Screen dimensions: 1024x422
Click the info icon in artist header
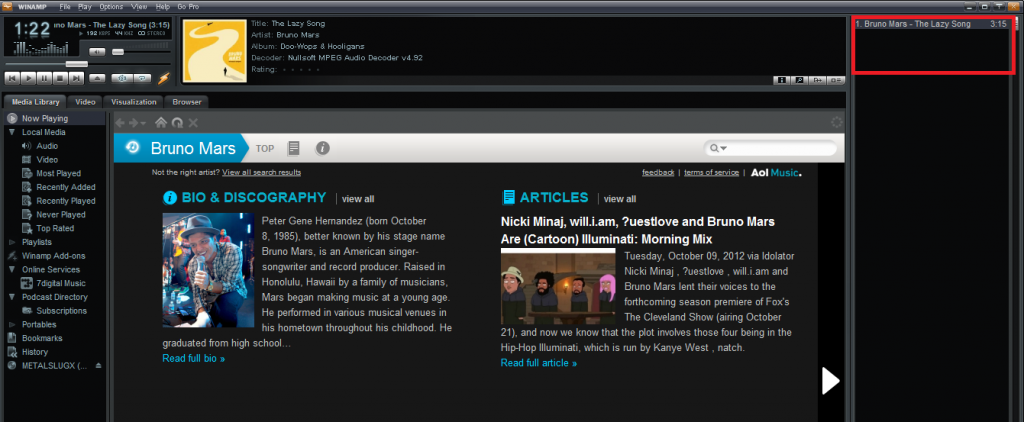click(x=323, y=148)
